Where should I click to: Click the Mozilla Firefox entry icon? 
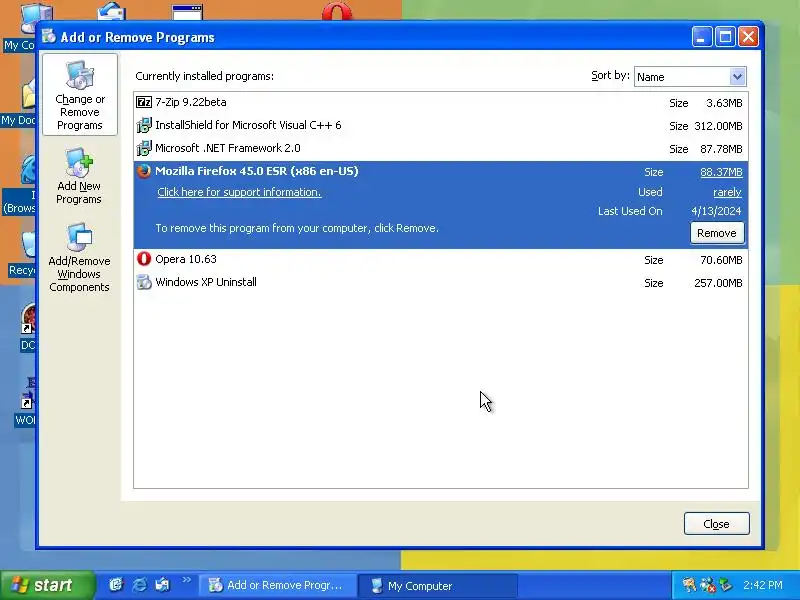[x=144, y=171]
